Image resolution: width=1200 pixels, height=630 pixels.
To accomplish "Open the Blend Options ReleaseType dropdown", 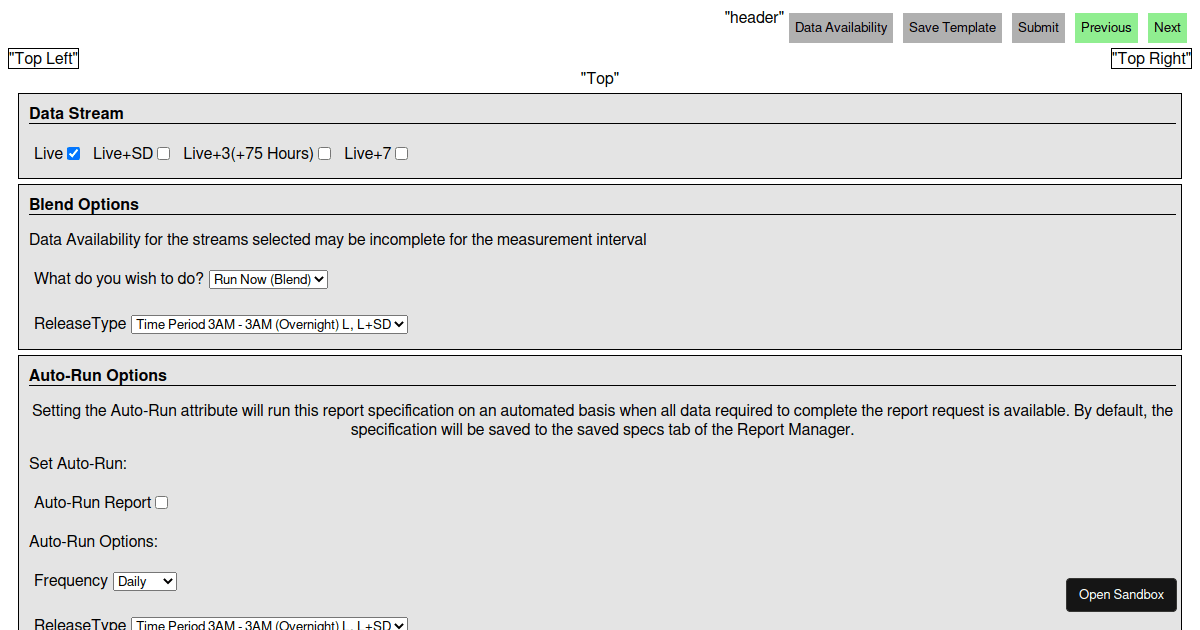I will (268, 324).
